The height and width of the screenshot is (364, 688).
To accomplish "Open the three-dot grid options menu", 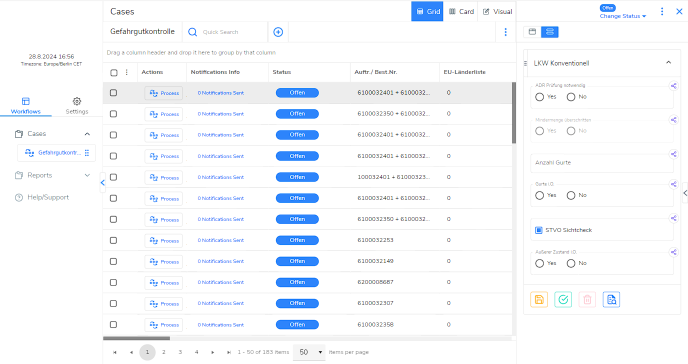I will (505, 32).
